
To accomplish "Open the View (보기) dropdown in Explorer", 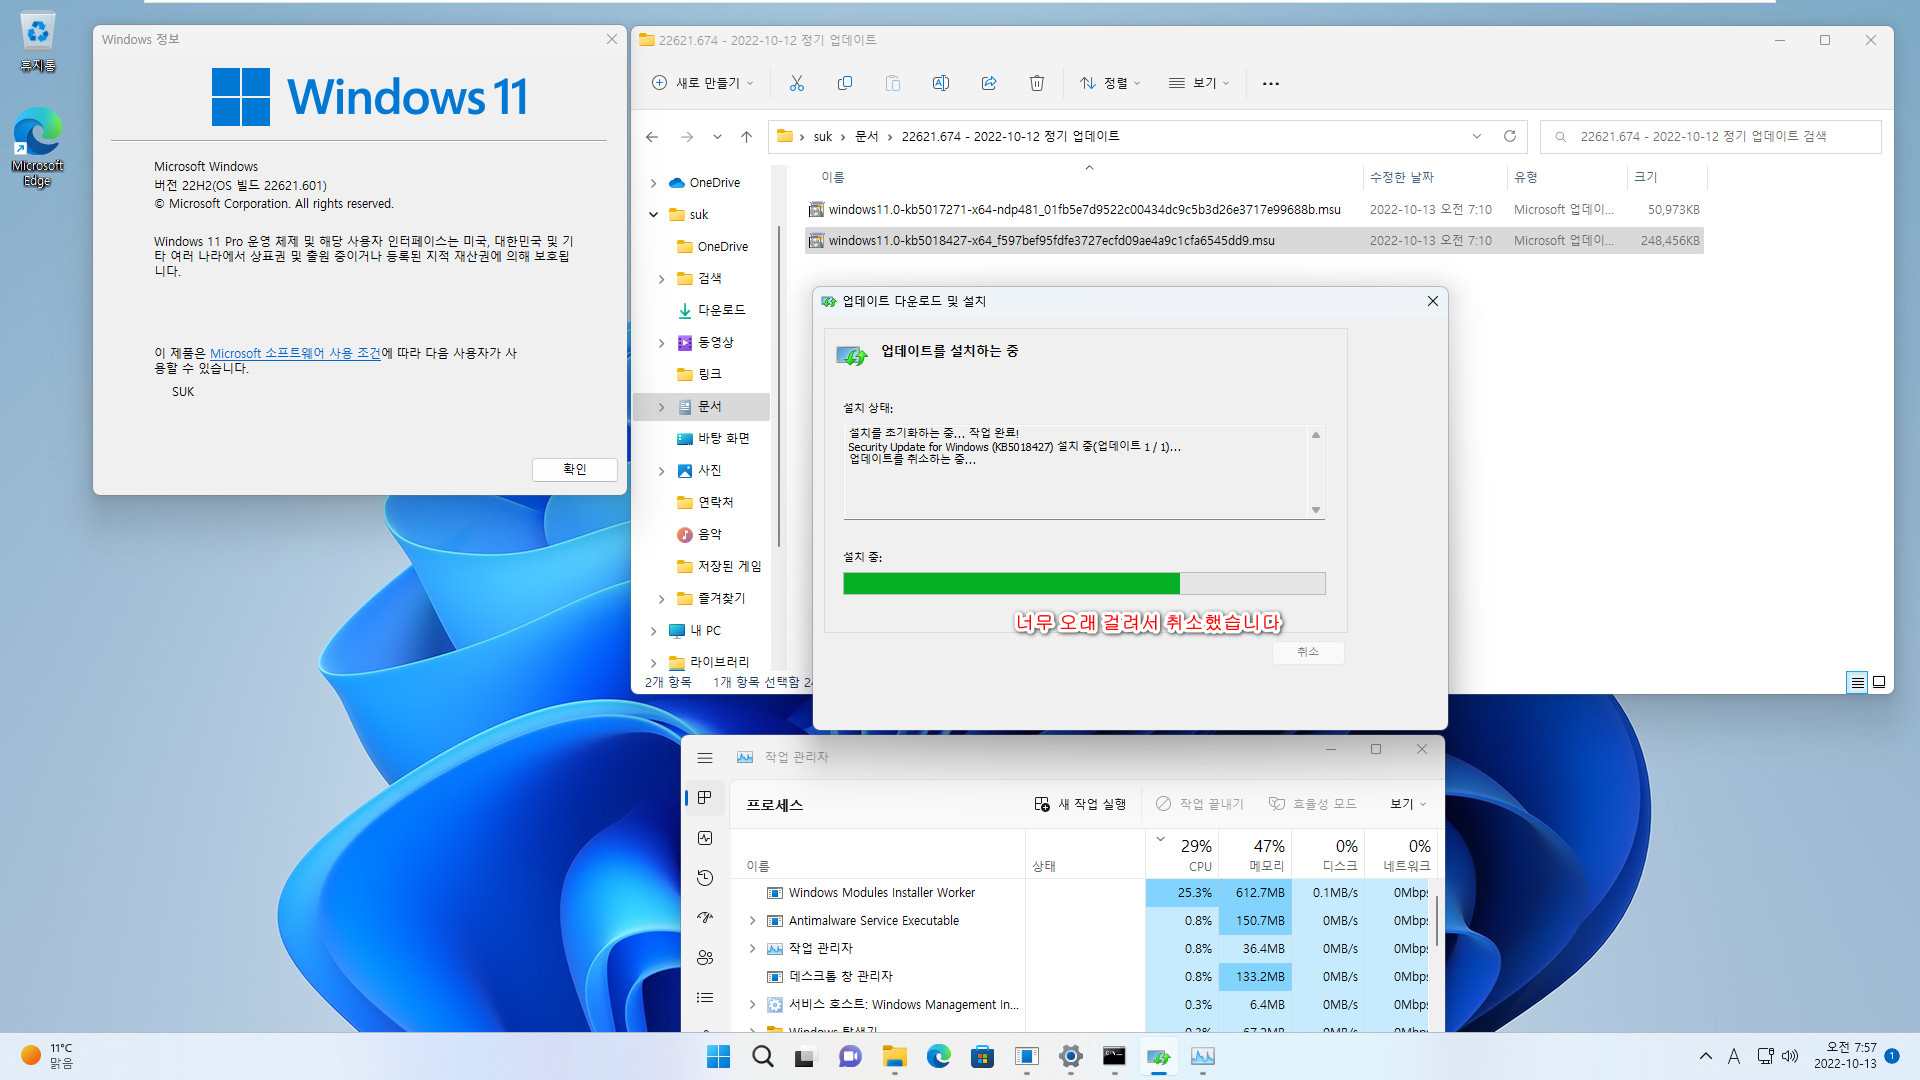I will 1199,83.
